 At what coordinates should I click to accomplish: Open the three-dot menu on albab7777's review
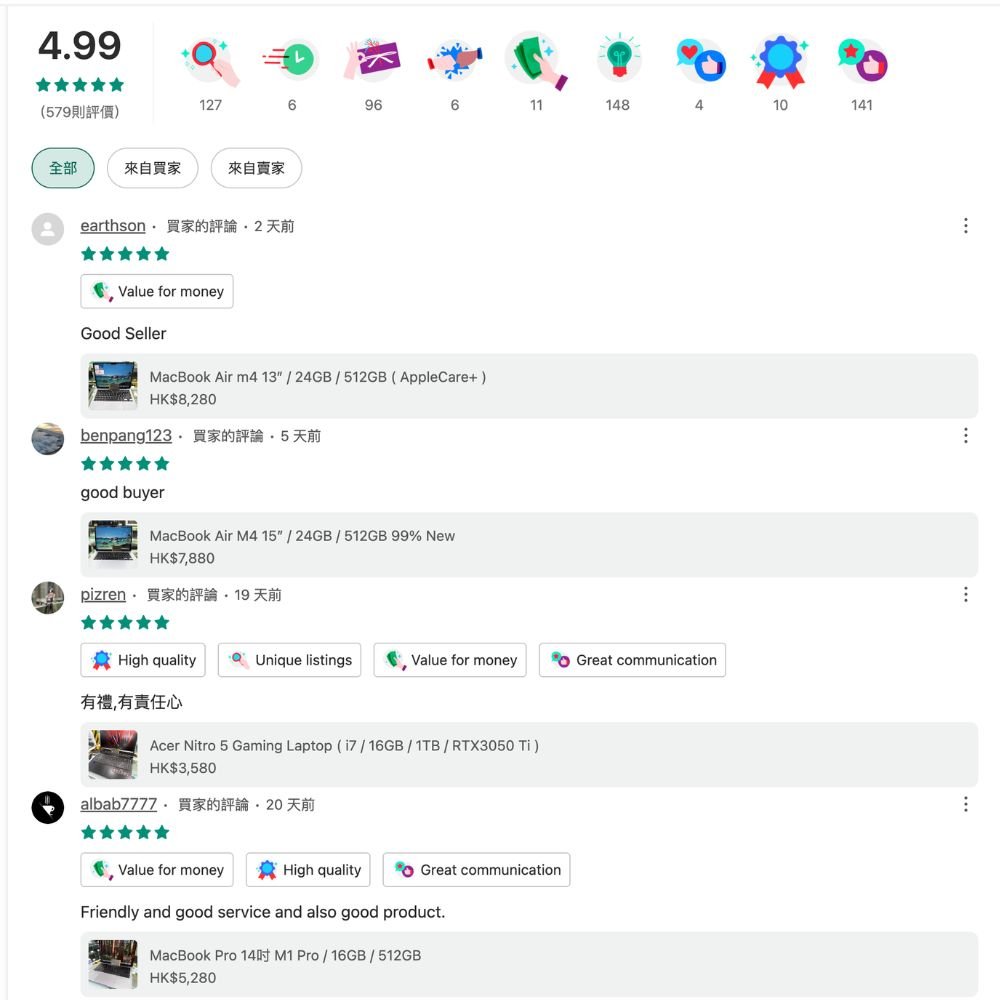pos(965,804)
